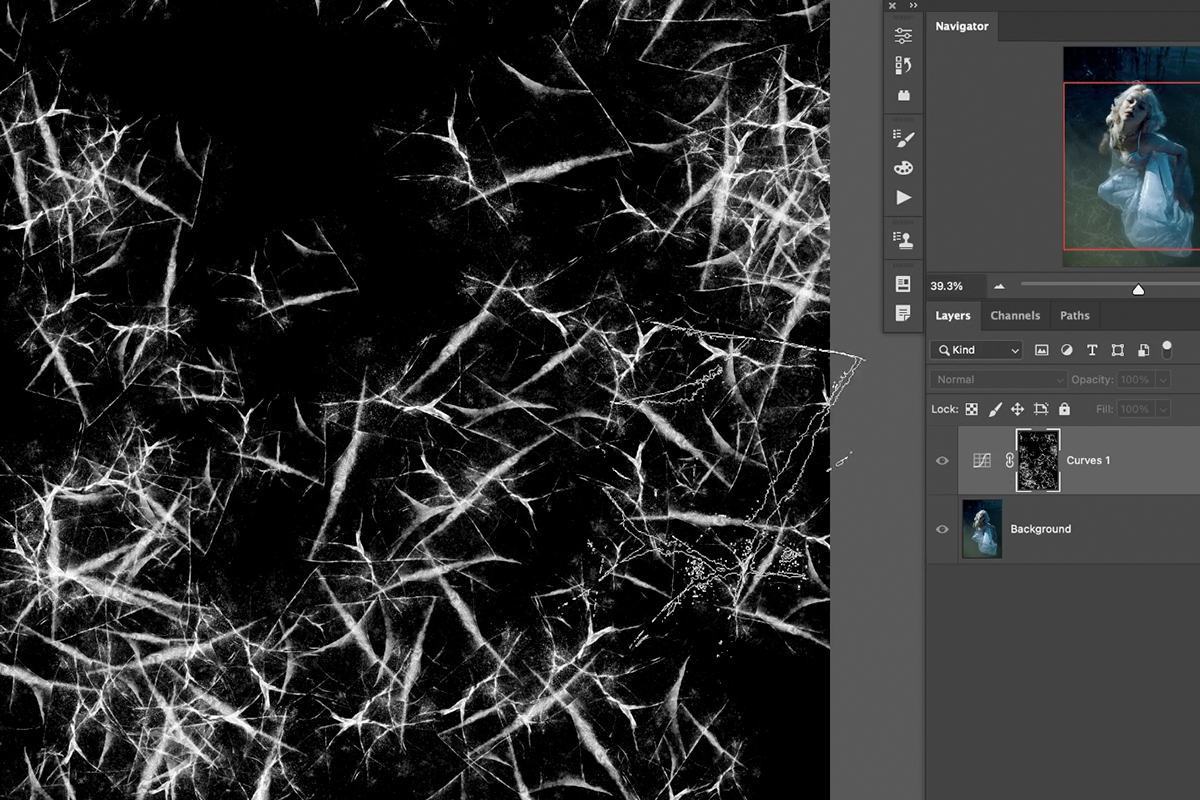This screenshot has height=800, width=1200.
Task: Open the Swatches palette icon
Action: (903, 168)
